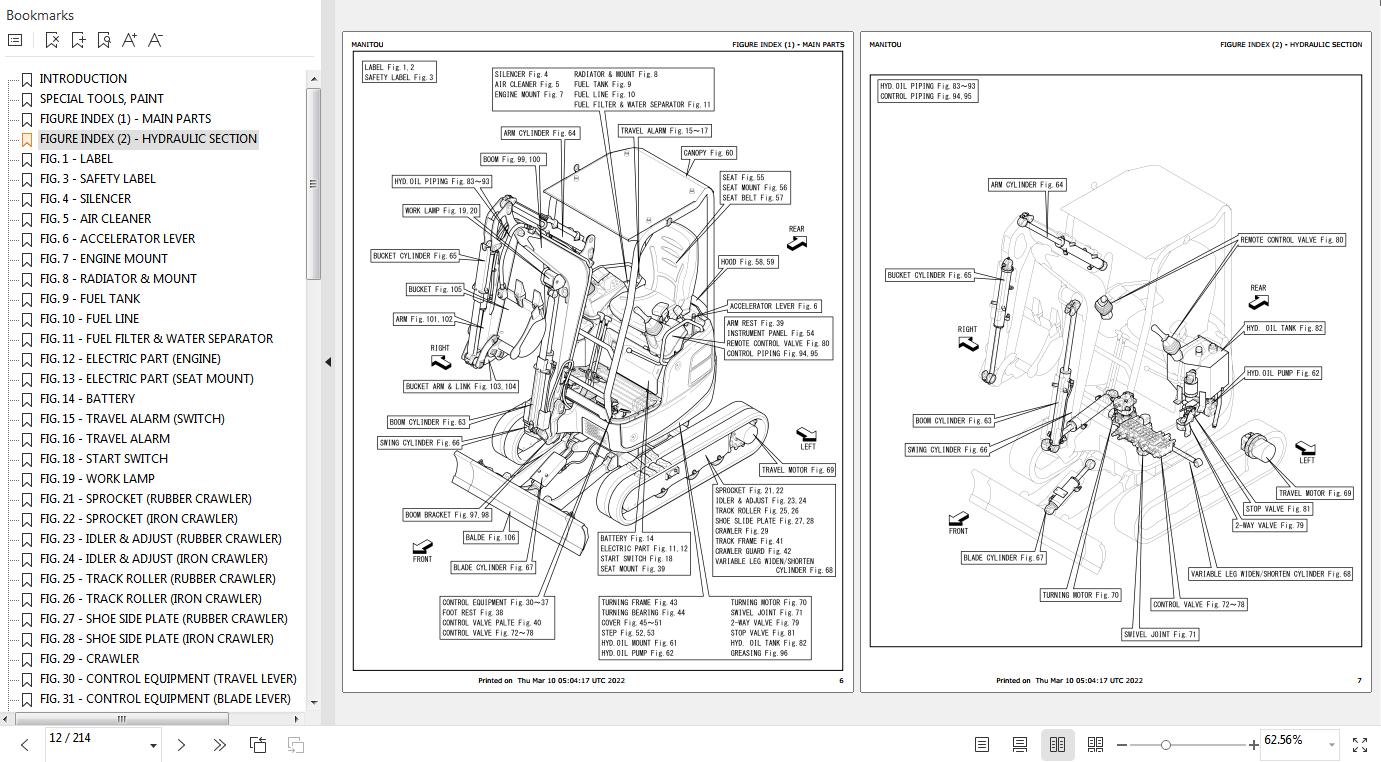Enable continuous scrolling page view
Viewport: 1381px width, 762px height.
click(1020, 745)
